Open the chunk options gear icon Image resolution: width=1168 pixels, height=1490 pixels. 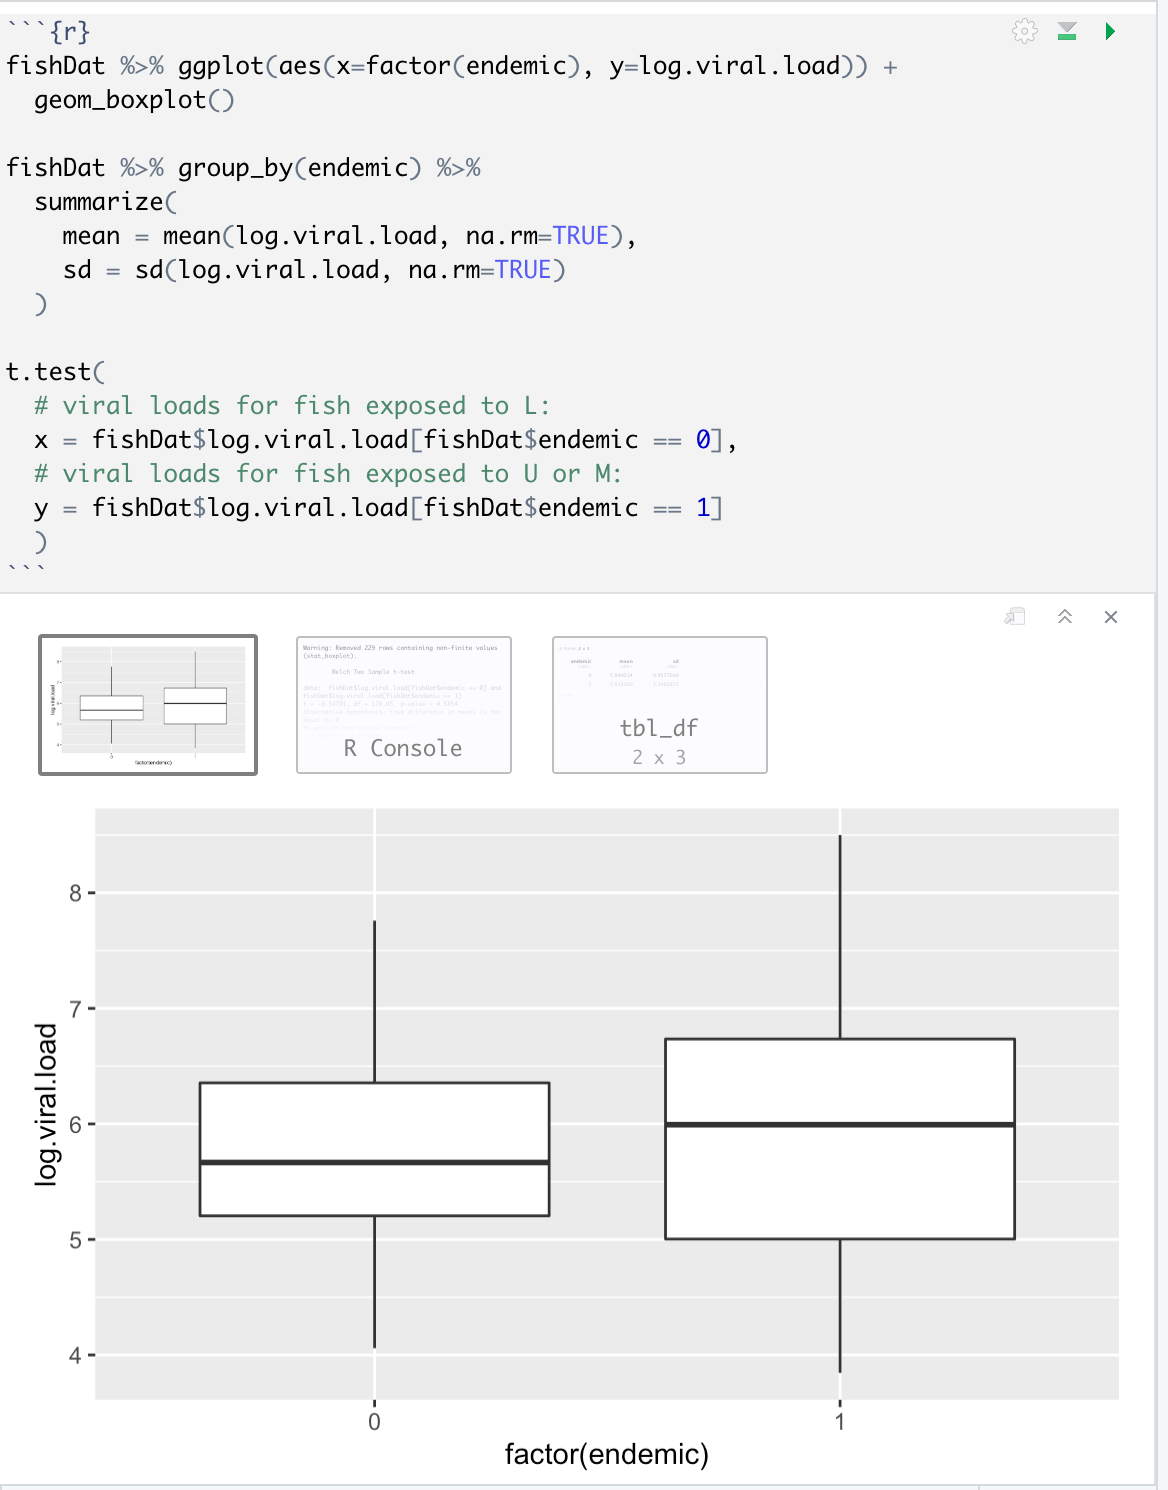point(1025,31)
